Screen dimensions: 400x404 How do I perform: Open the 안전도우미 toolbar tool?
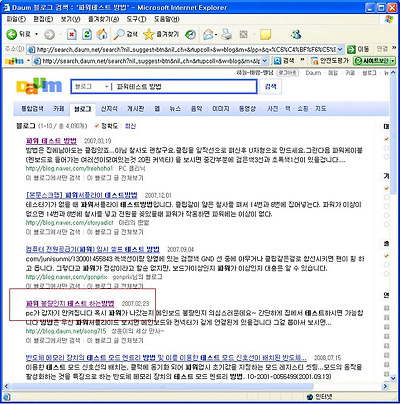click(330, 61)
